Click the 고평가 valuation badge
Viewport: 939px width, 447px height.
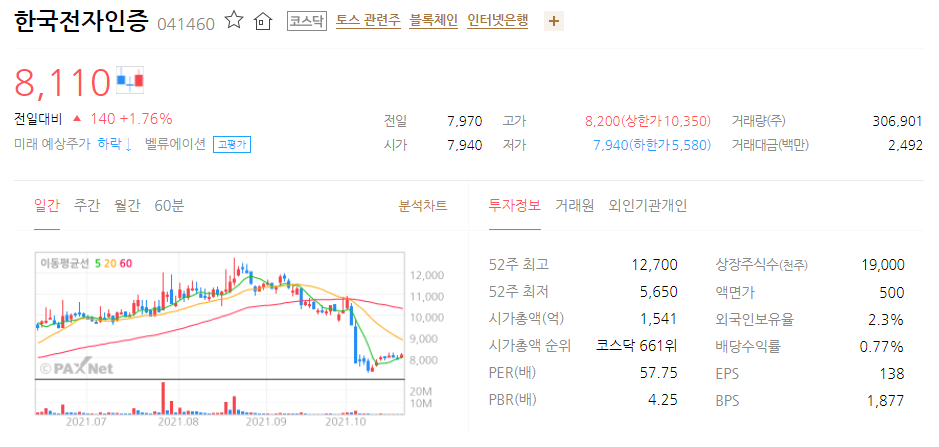(x=232, y=145)
